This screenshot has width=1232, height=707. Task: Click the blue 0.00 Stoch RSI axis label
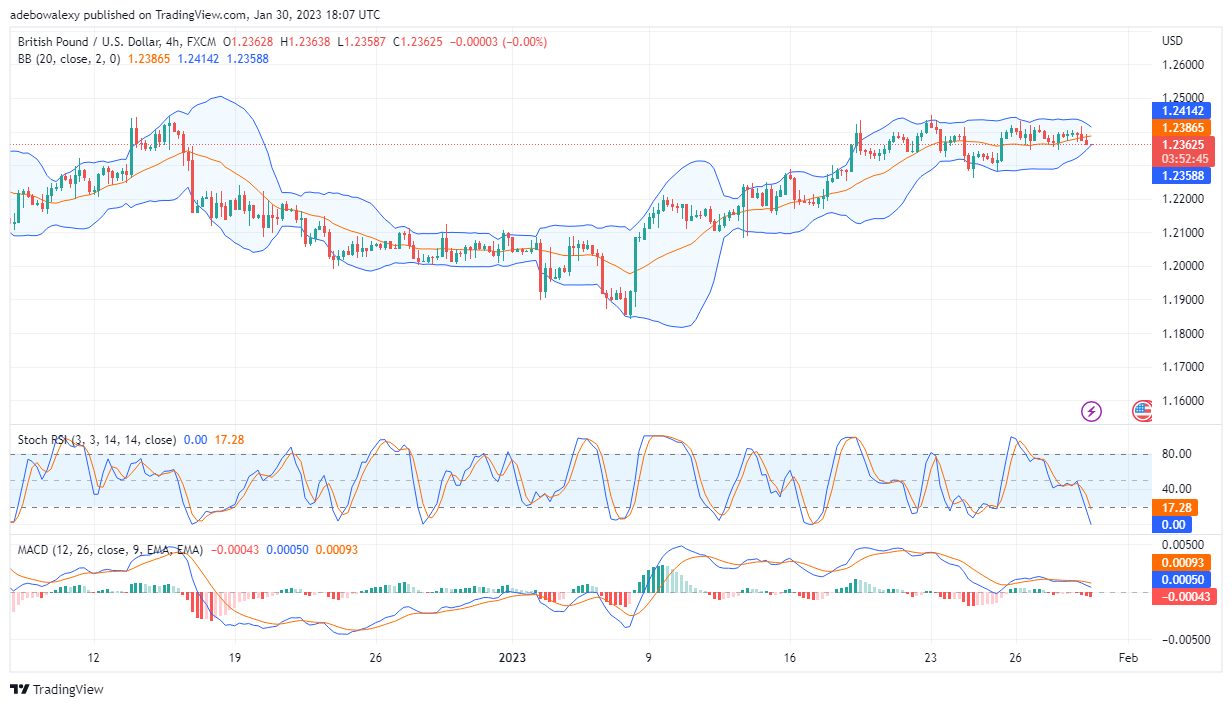pyautogui.click(x=1174, y=525)
